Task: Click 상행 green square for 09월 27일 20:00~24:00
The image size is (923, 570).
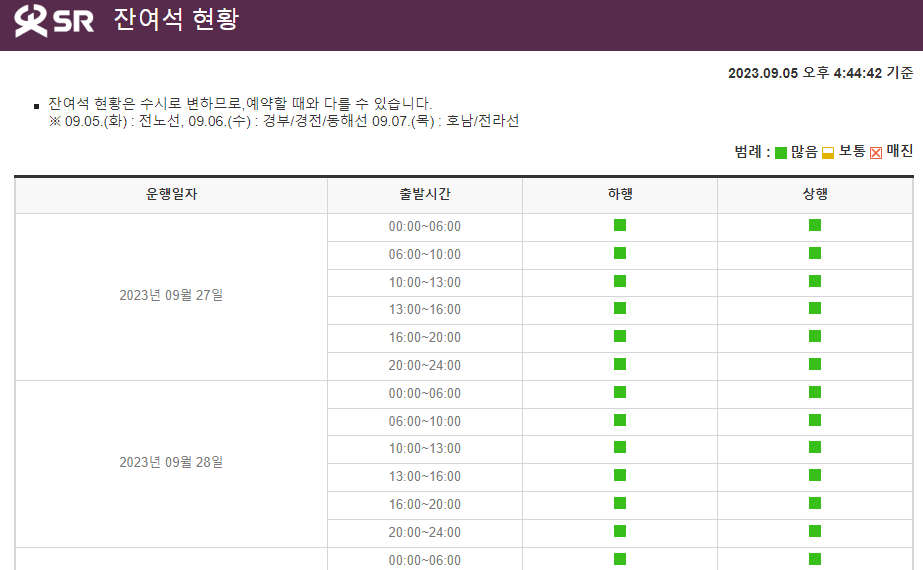Action: point(815,364)
